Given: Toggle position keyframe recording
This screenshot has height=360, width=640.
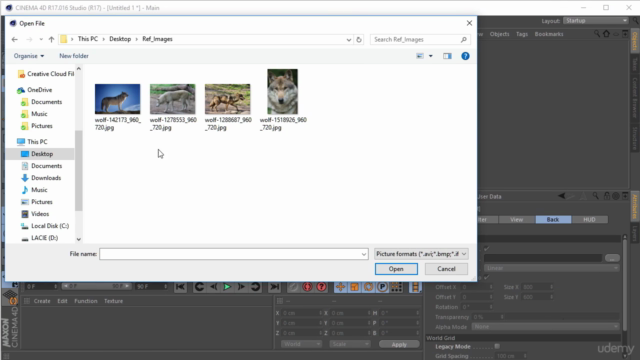Looking at the screenshot, I should coord(340,287).
